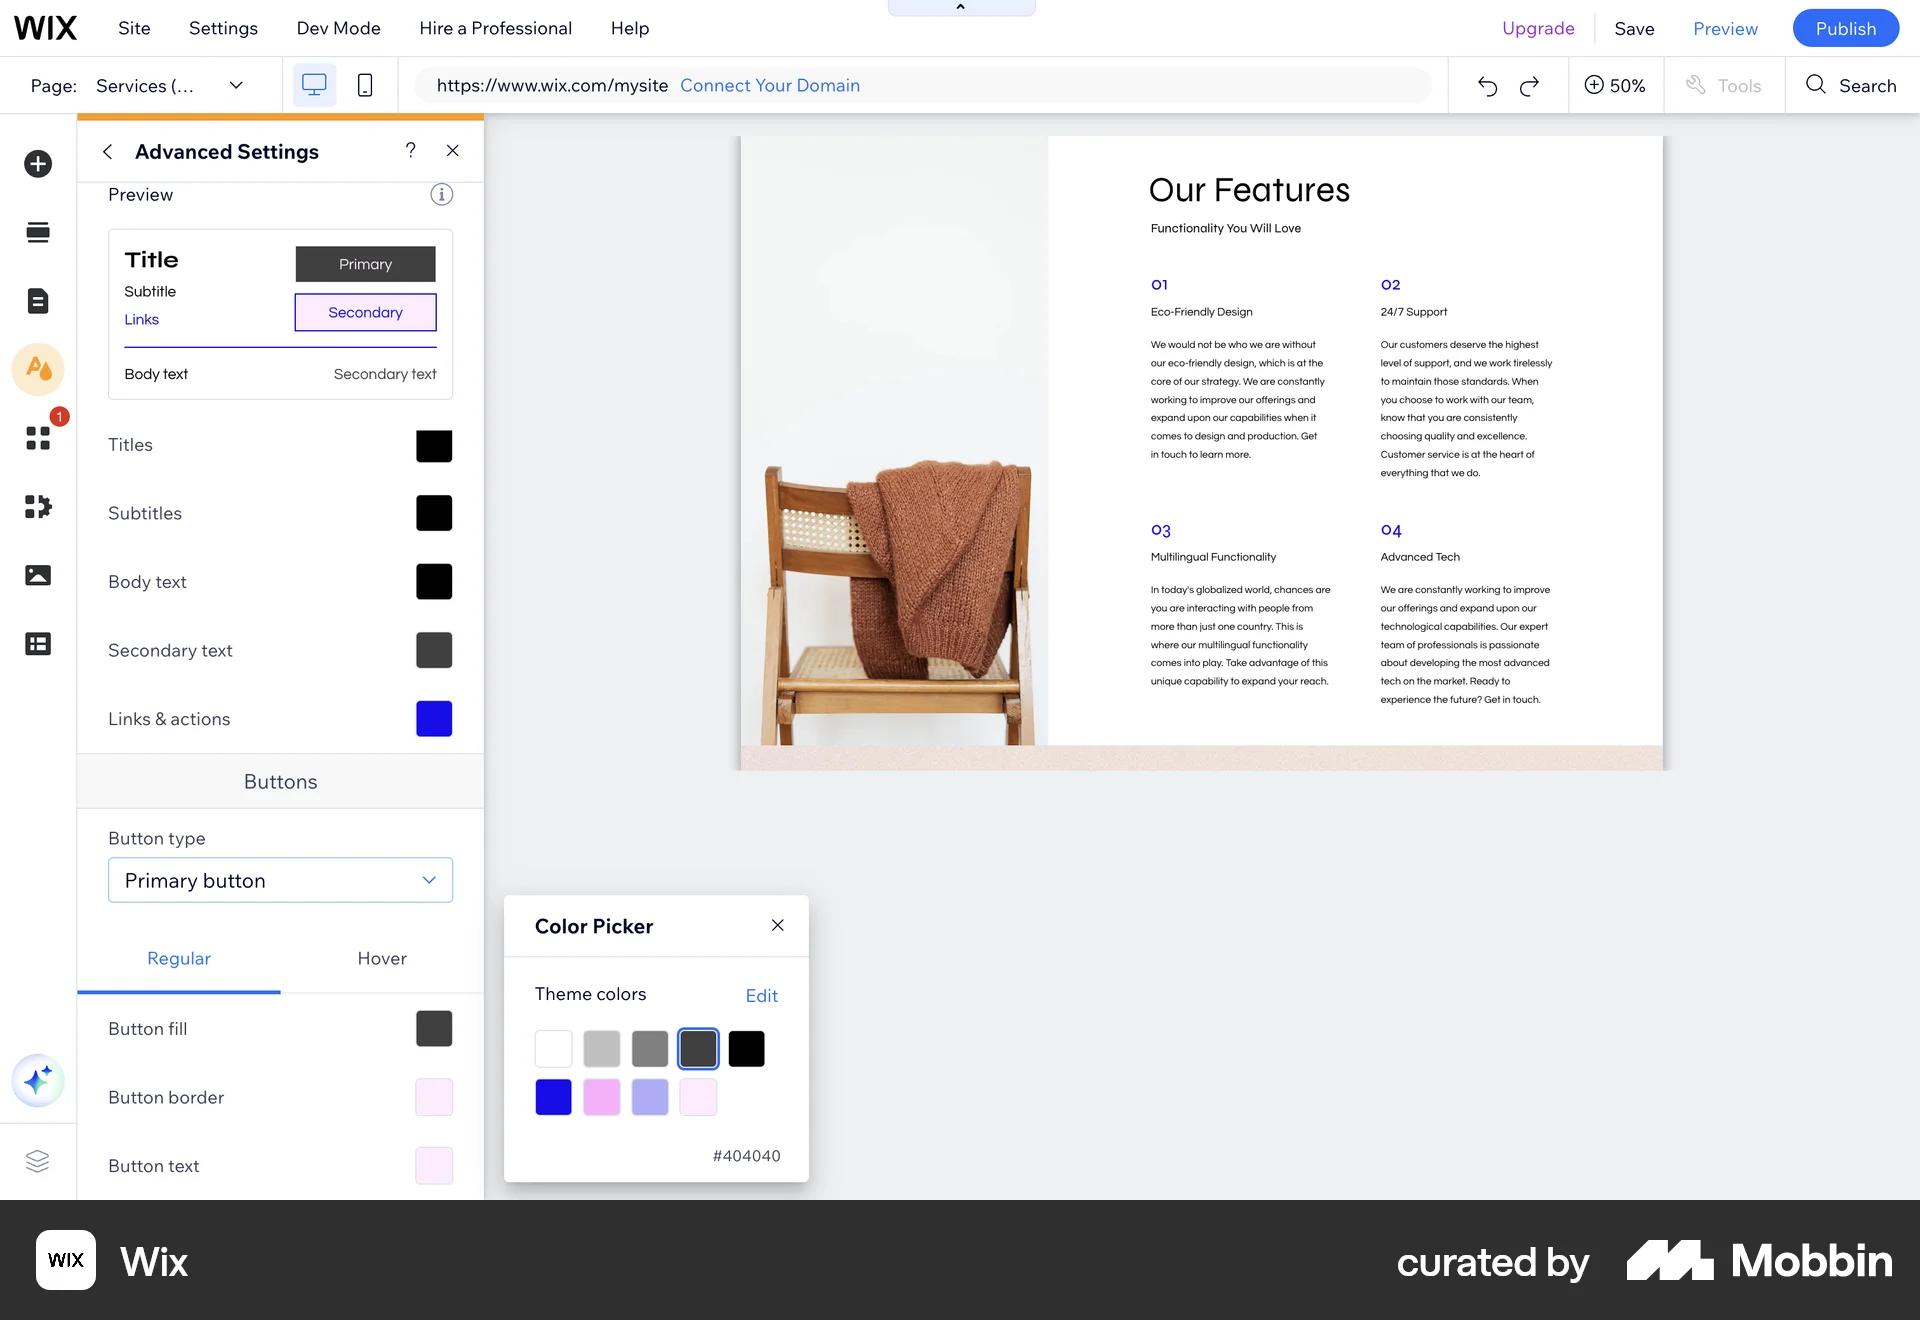1920x1320 pixels.
Task: Switch to the Hover tab
Action: click(x=381, y=958)
